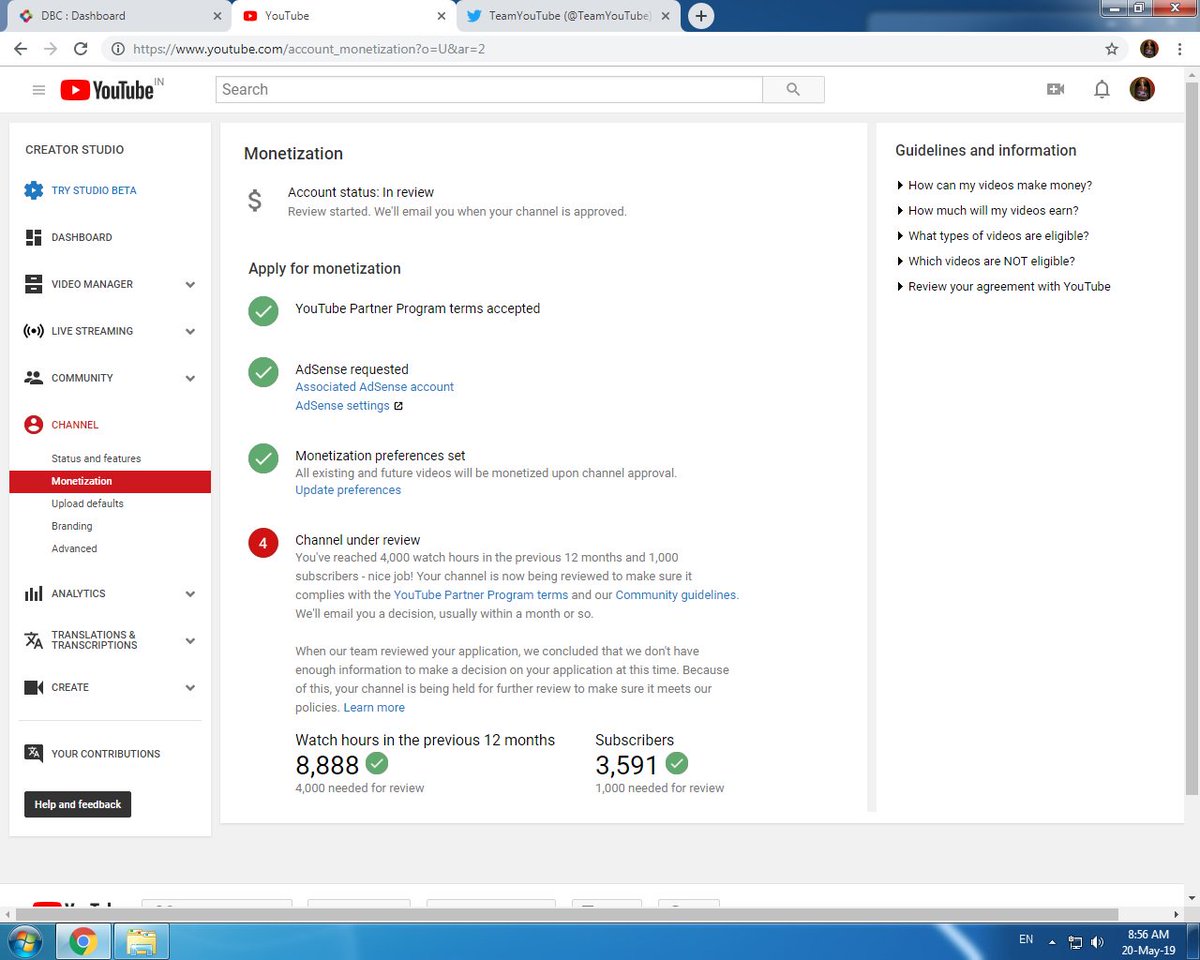Click Update preferences
Image resolution: width=1200 pixels, height=960 pixels.
(348, 490)
